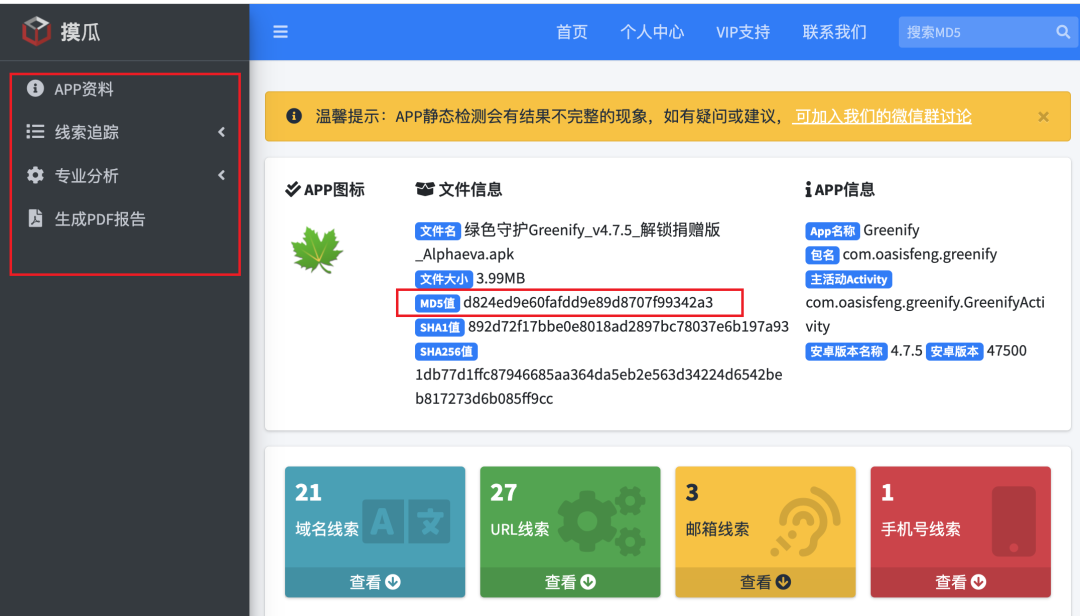
Task: Click the URL线索 card gears icon
Action: tap(601, 520)
